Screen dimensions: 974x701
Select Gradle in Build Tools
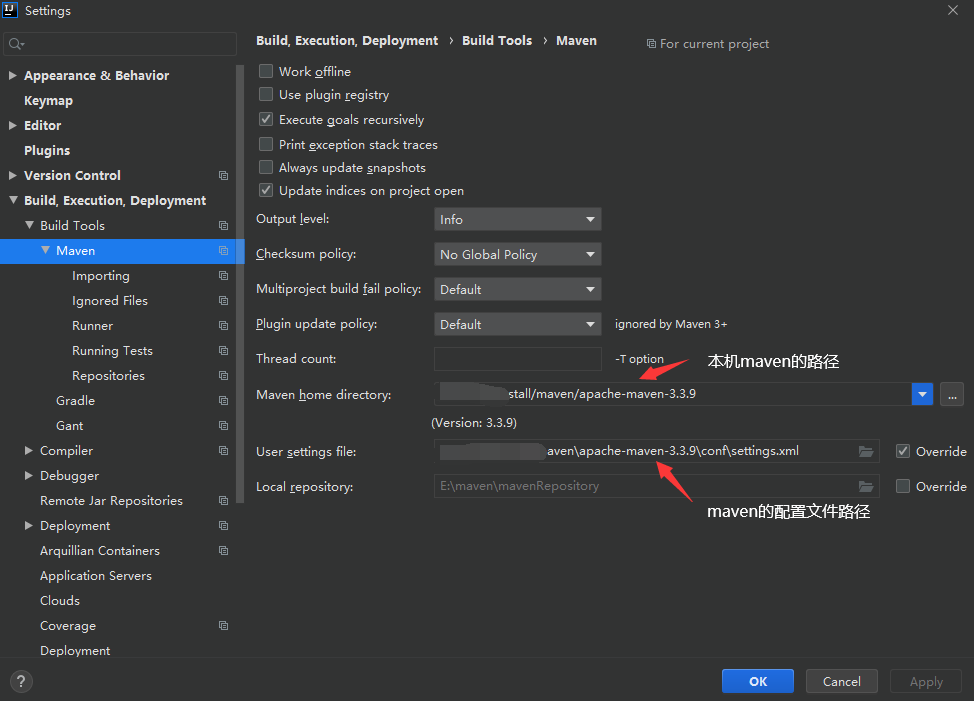coord(75,400)
